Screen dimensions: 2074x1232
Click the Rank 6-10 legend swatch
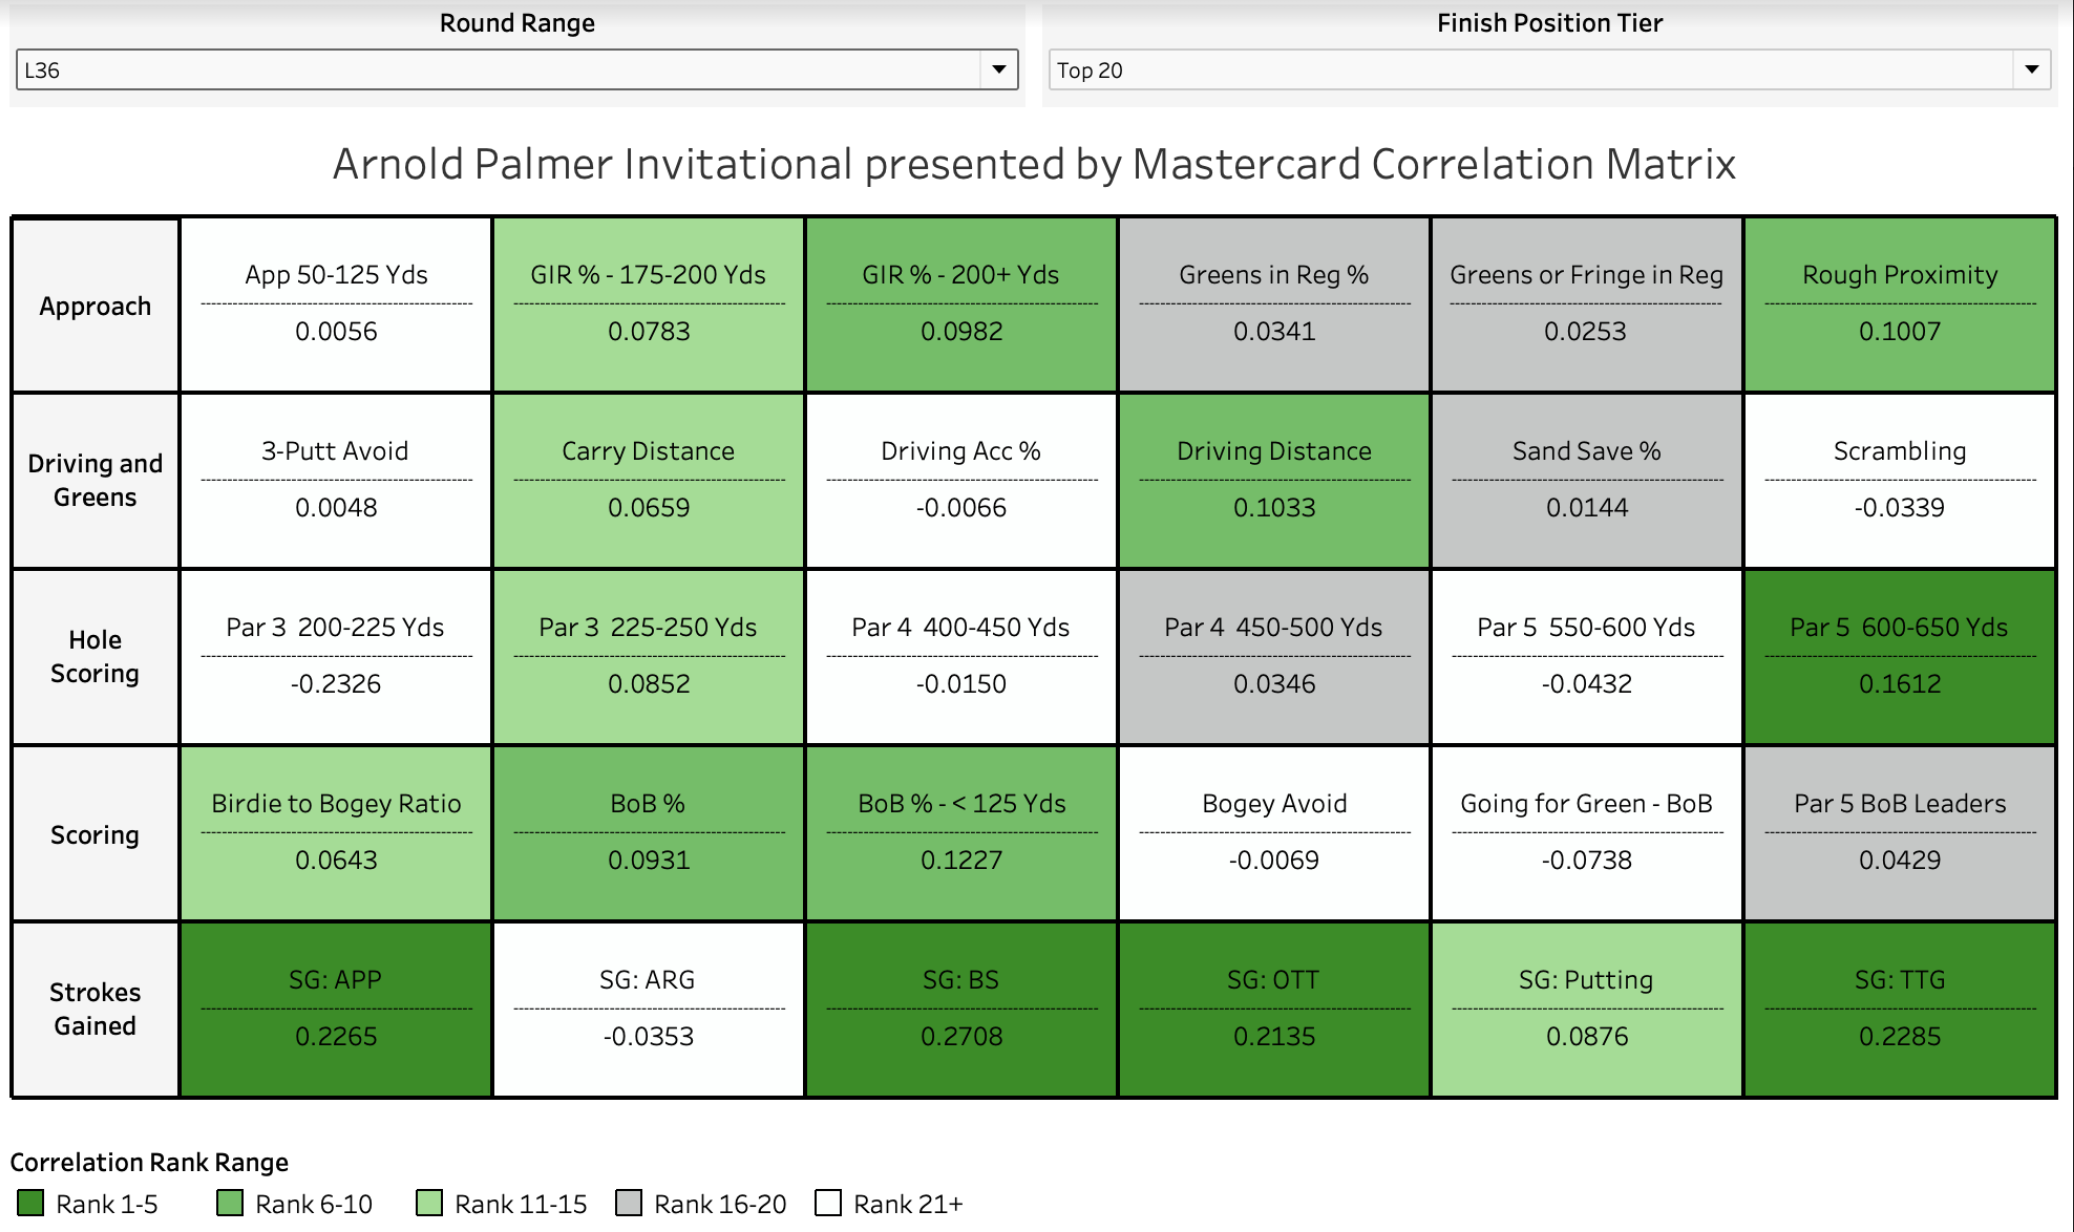coord(230,1203)
